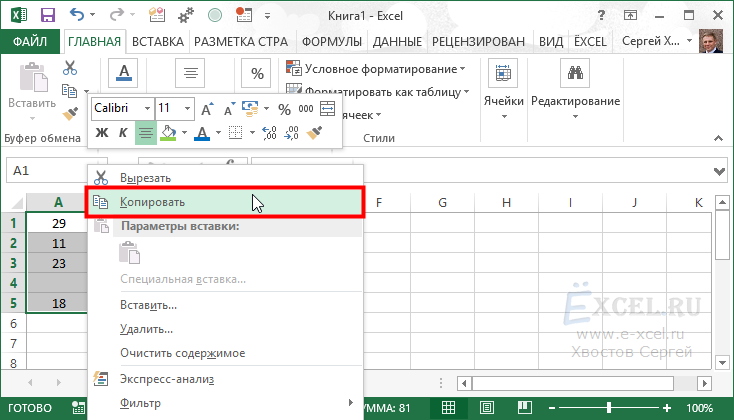
Task: Open borders dropdown arrow in mini toolbar
Action: point(252,133)
